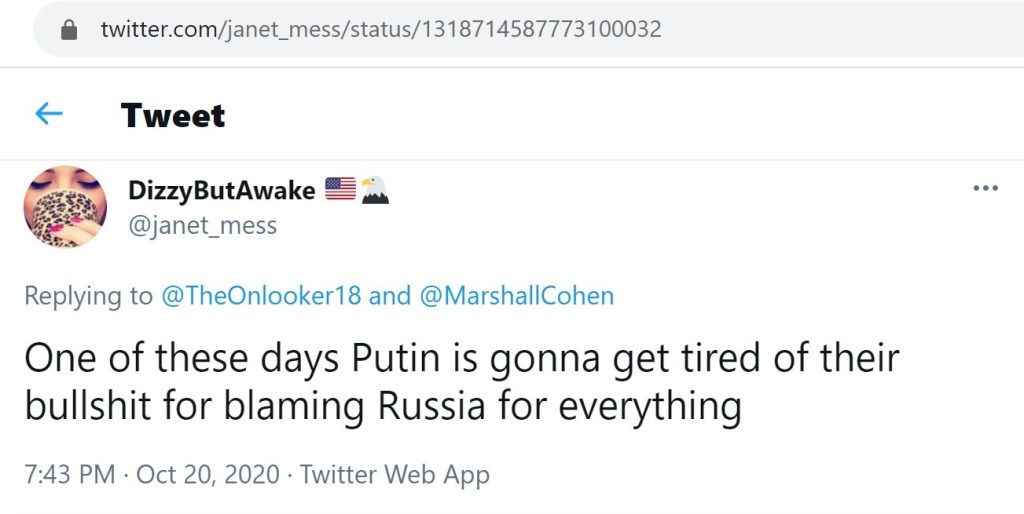The width and height of the screenshot is (1024, 514).
Task: Click the Tweet page heading
Action: tap(173, 115)
